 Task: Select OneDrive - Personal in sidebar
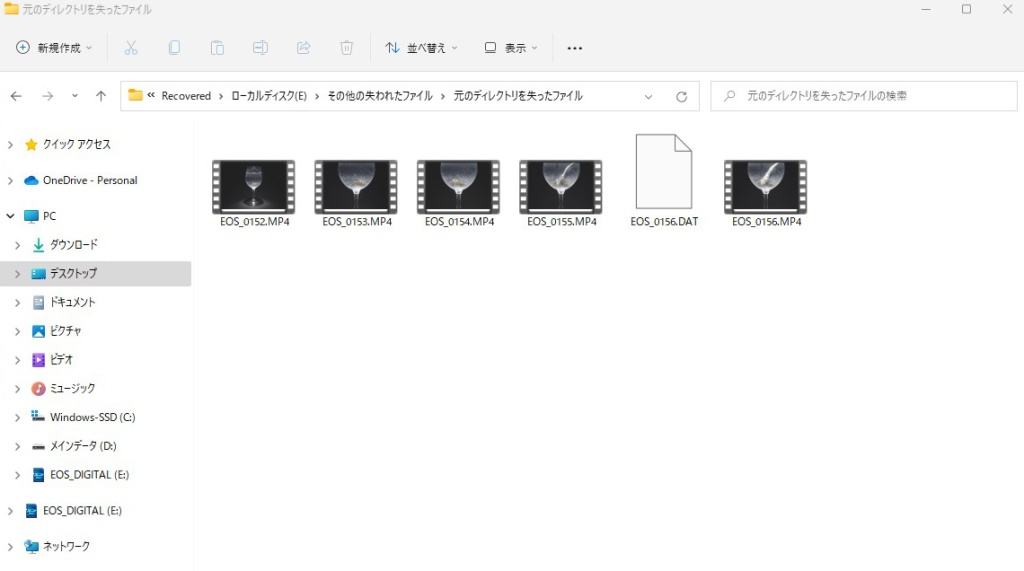tap(90, 180)
